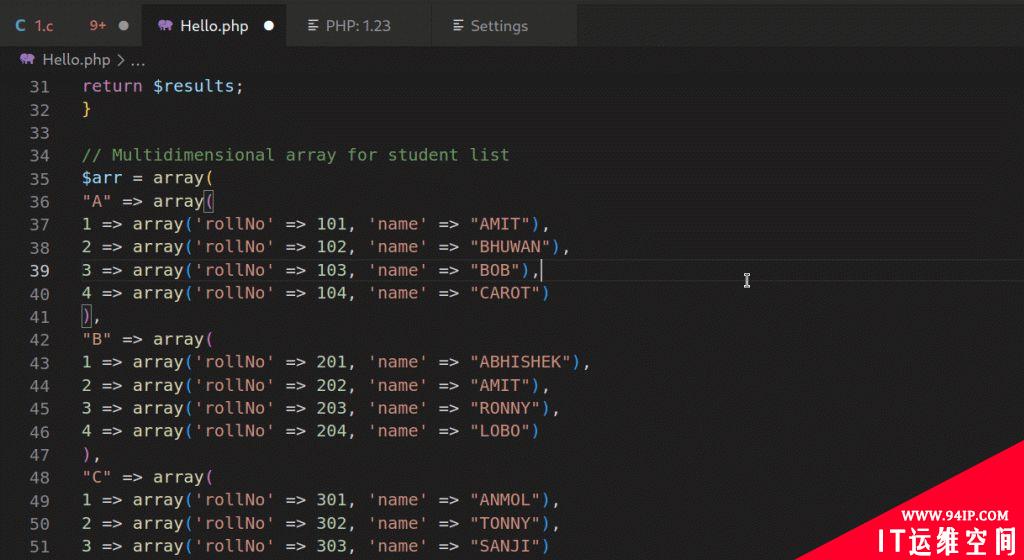Click line number 42 in the gutter

point(39,340)
